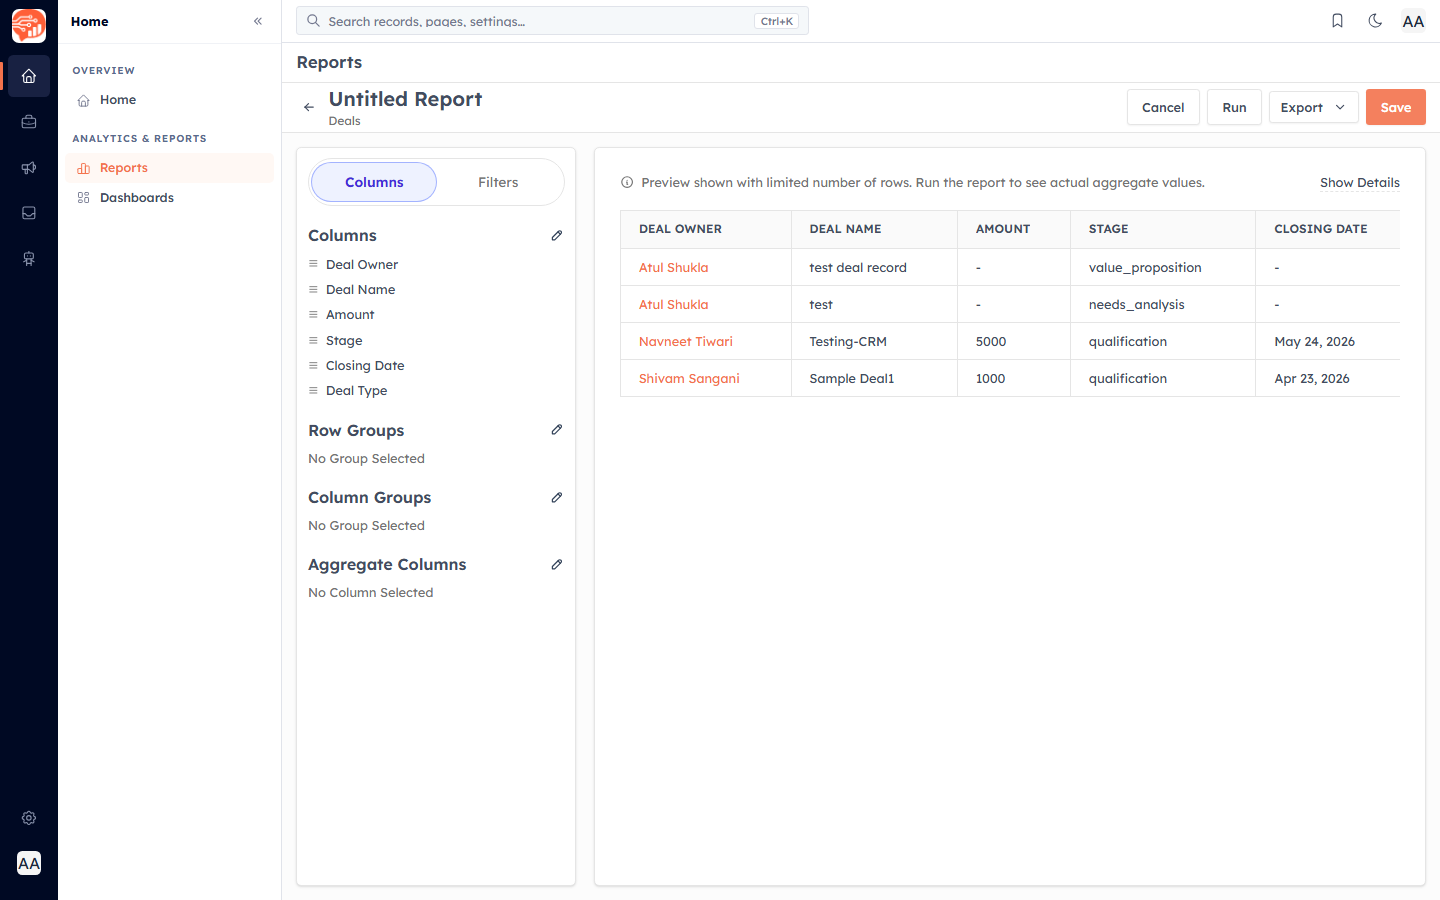Screen dimensions: 1440x900
Task: Open the inbox tray icon in sidebar
Action: pos(29,213)
